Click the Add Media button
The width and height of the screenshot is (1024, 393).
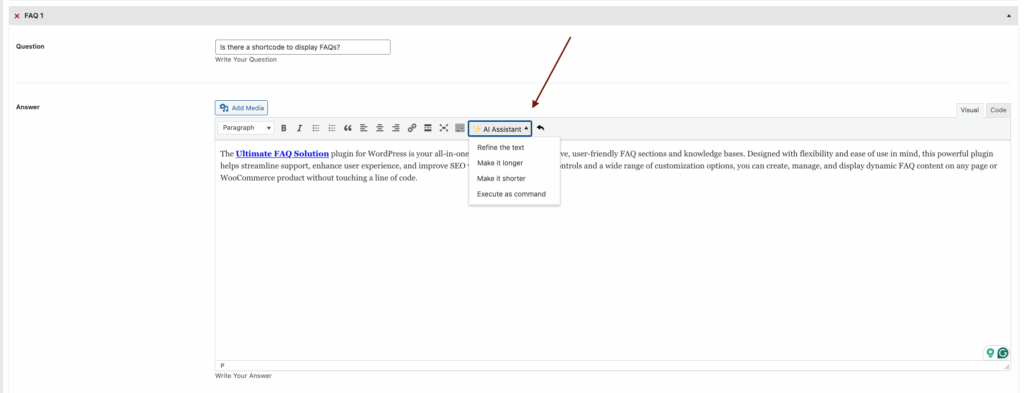pos(241,108)
